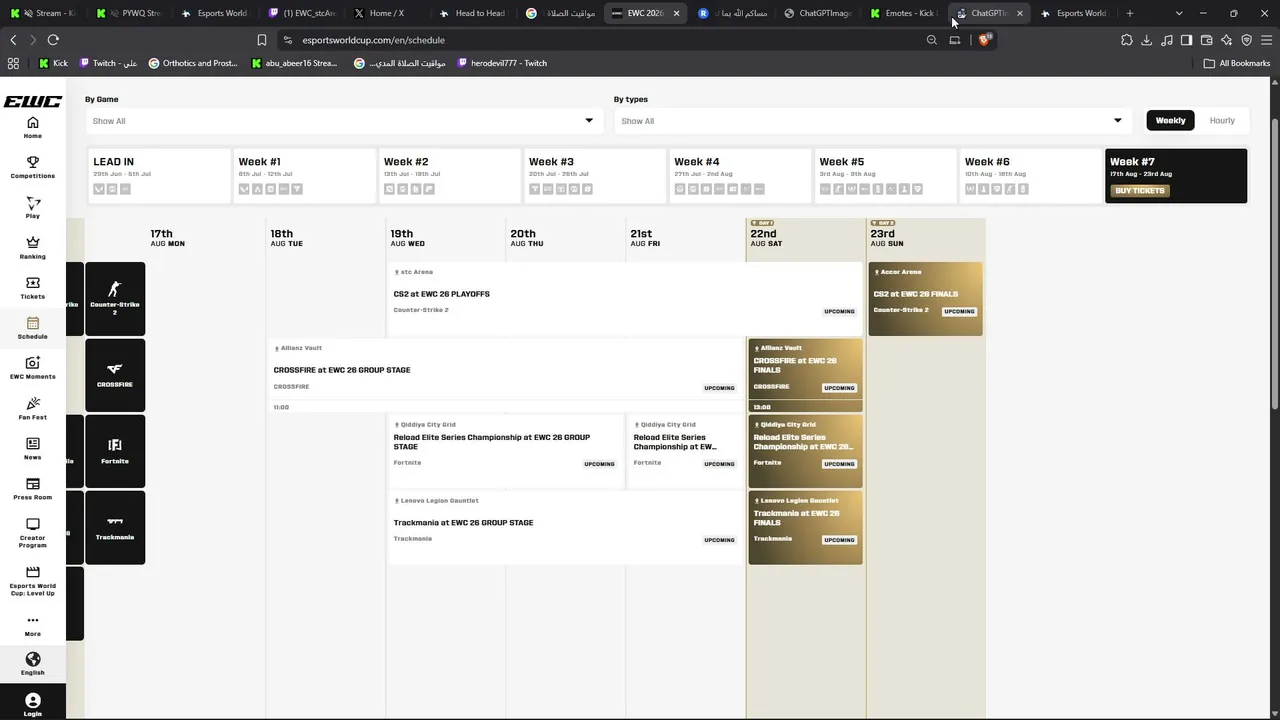This screenshot has height=720, width=1280.
Task: Open a new browser tab
Action: click(x=1130, y=13)
